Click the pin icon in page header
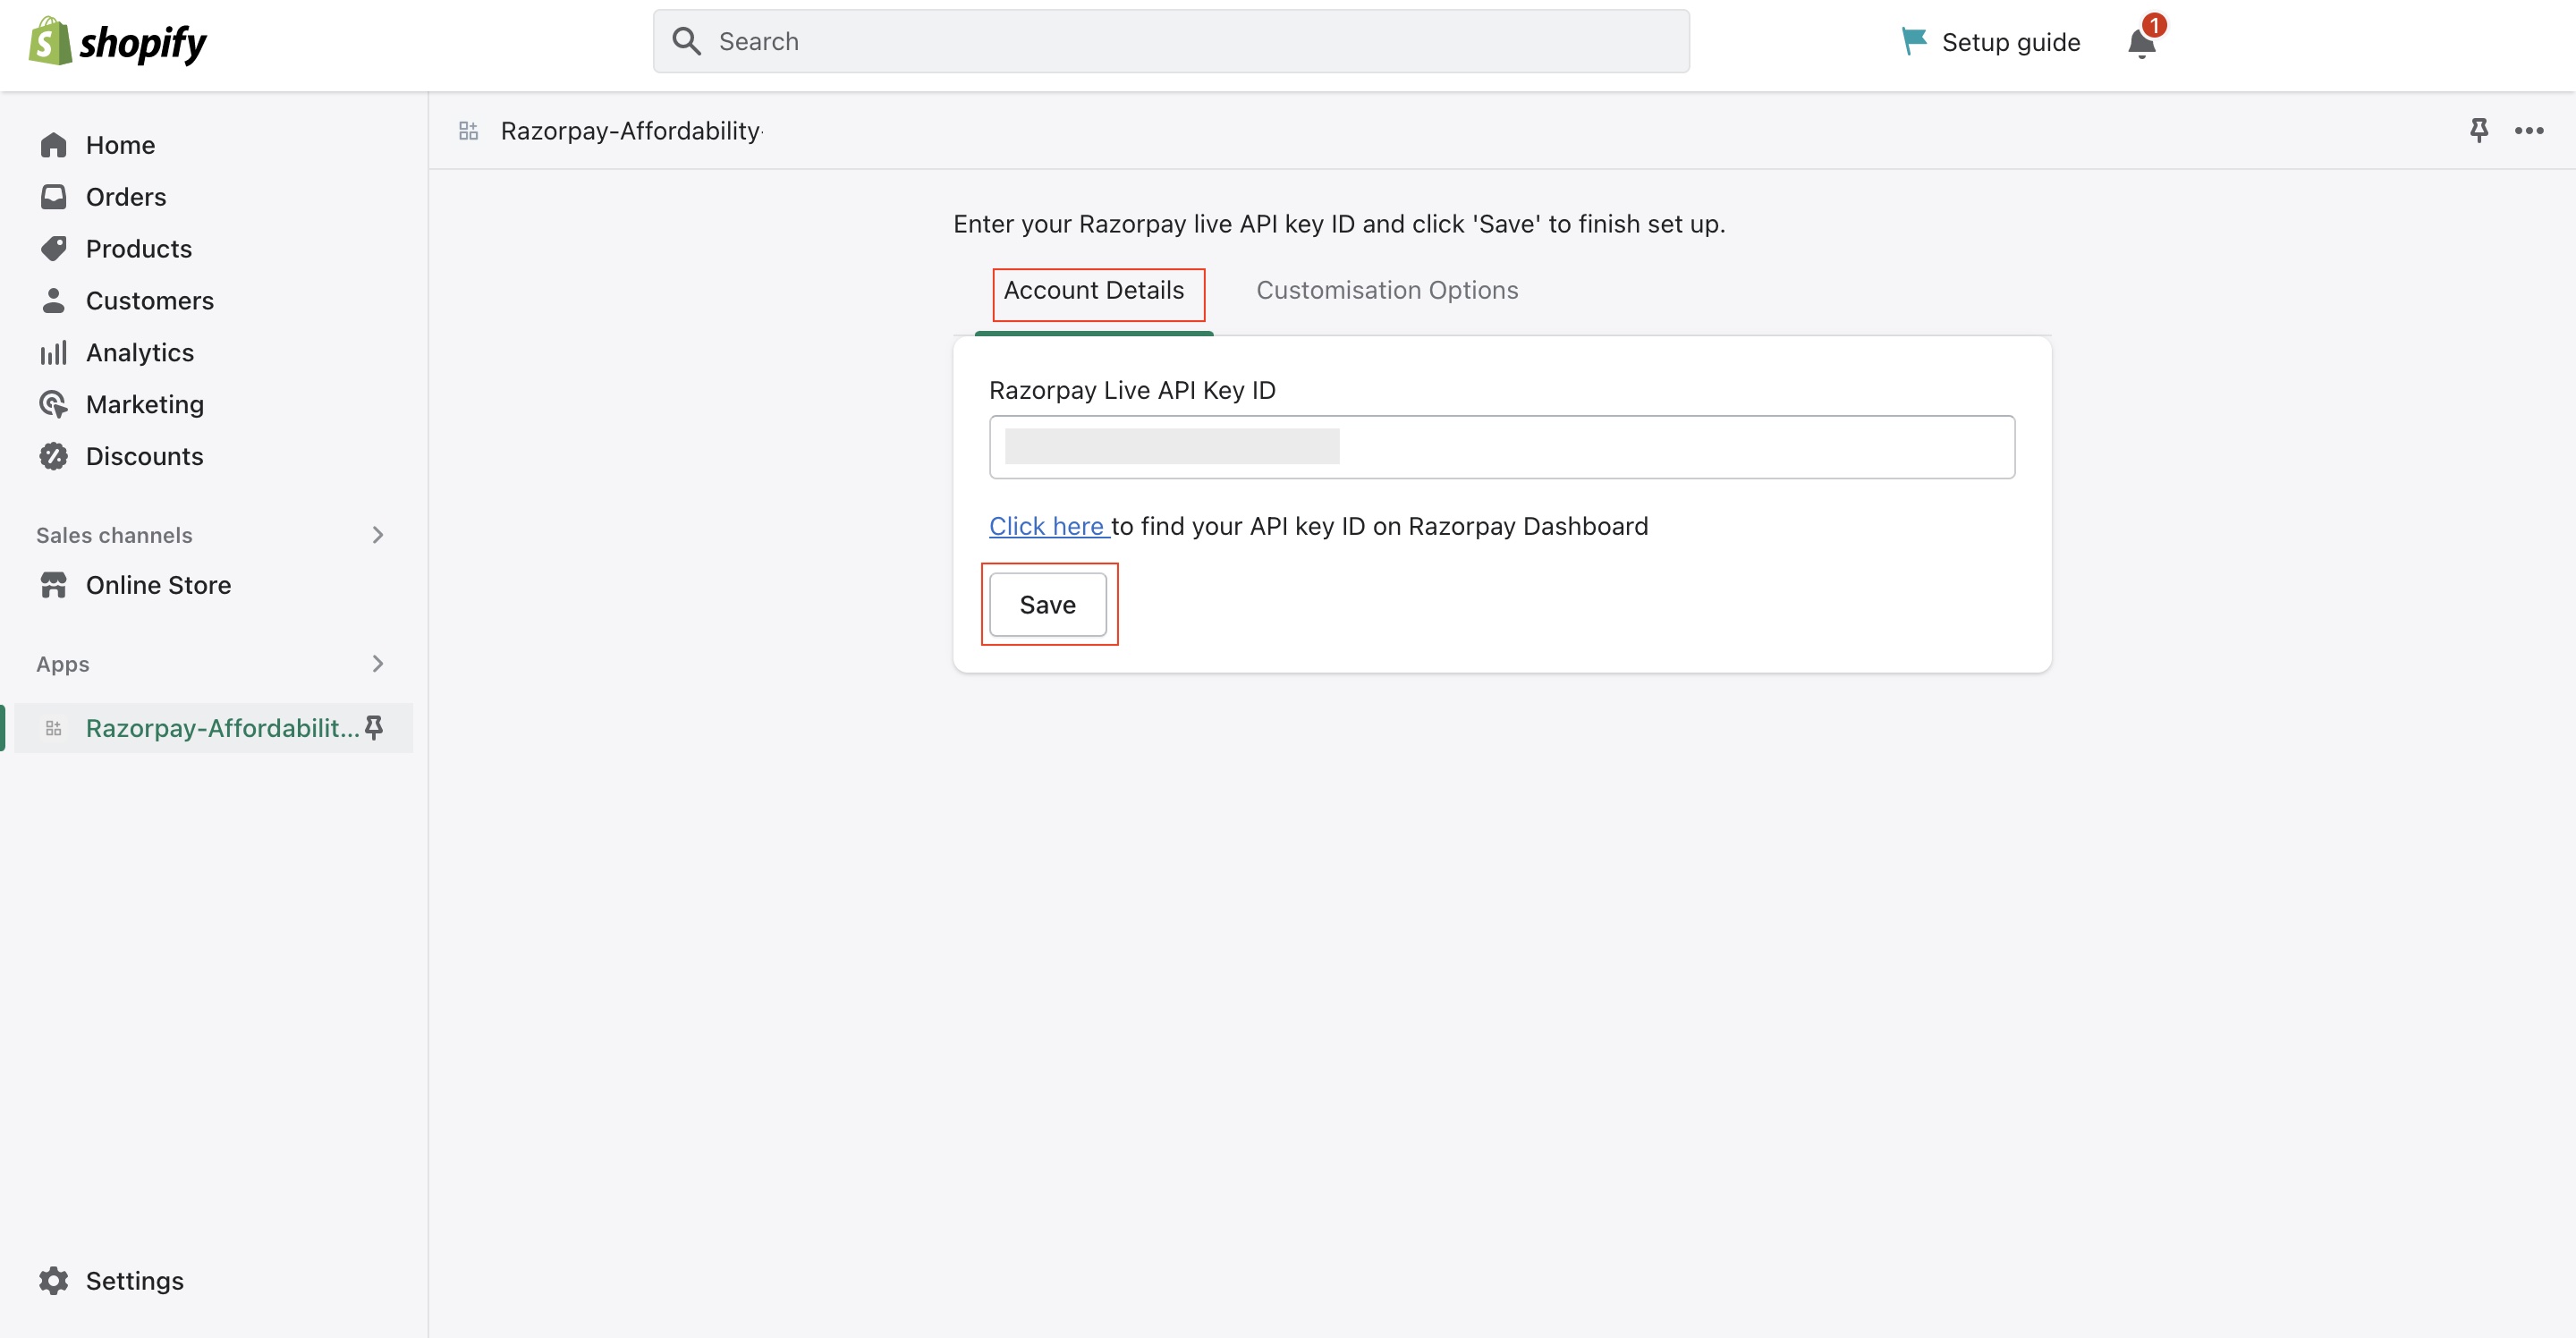Screen dimensions: 2576x1338 click(x=2478, y=130)
